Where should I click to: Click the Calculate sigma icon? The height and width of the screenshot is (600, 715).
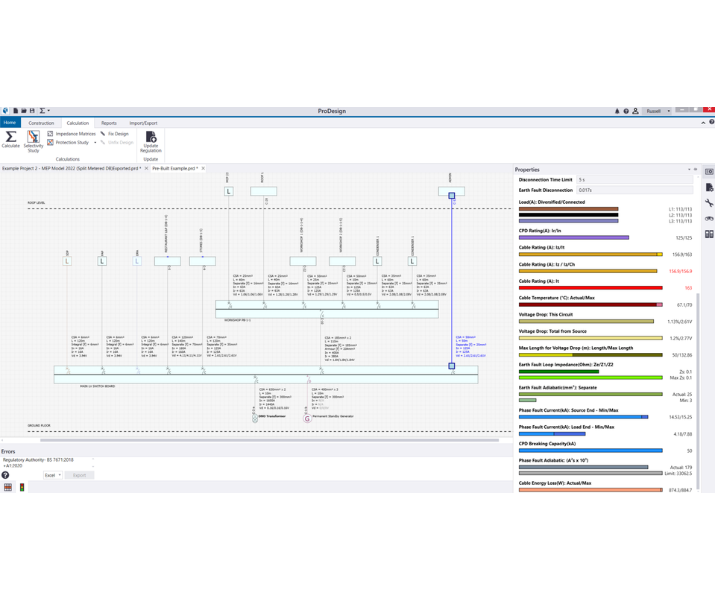tap(10, 138)
